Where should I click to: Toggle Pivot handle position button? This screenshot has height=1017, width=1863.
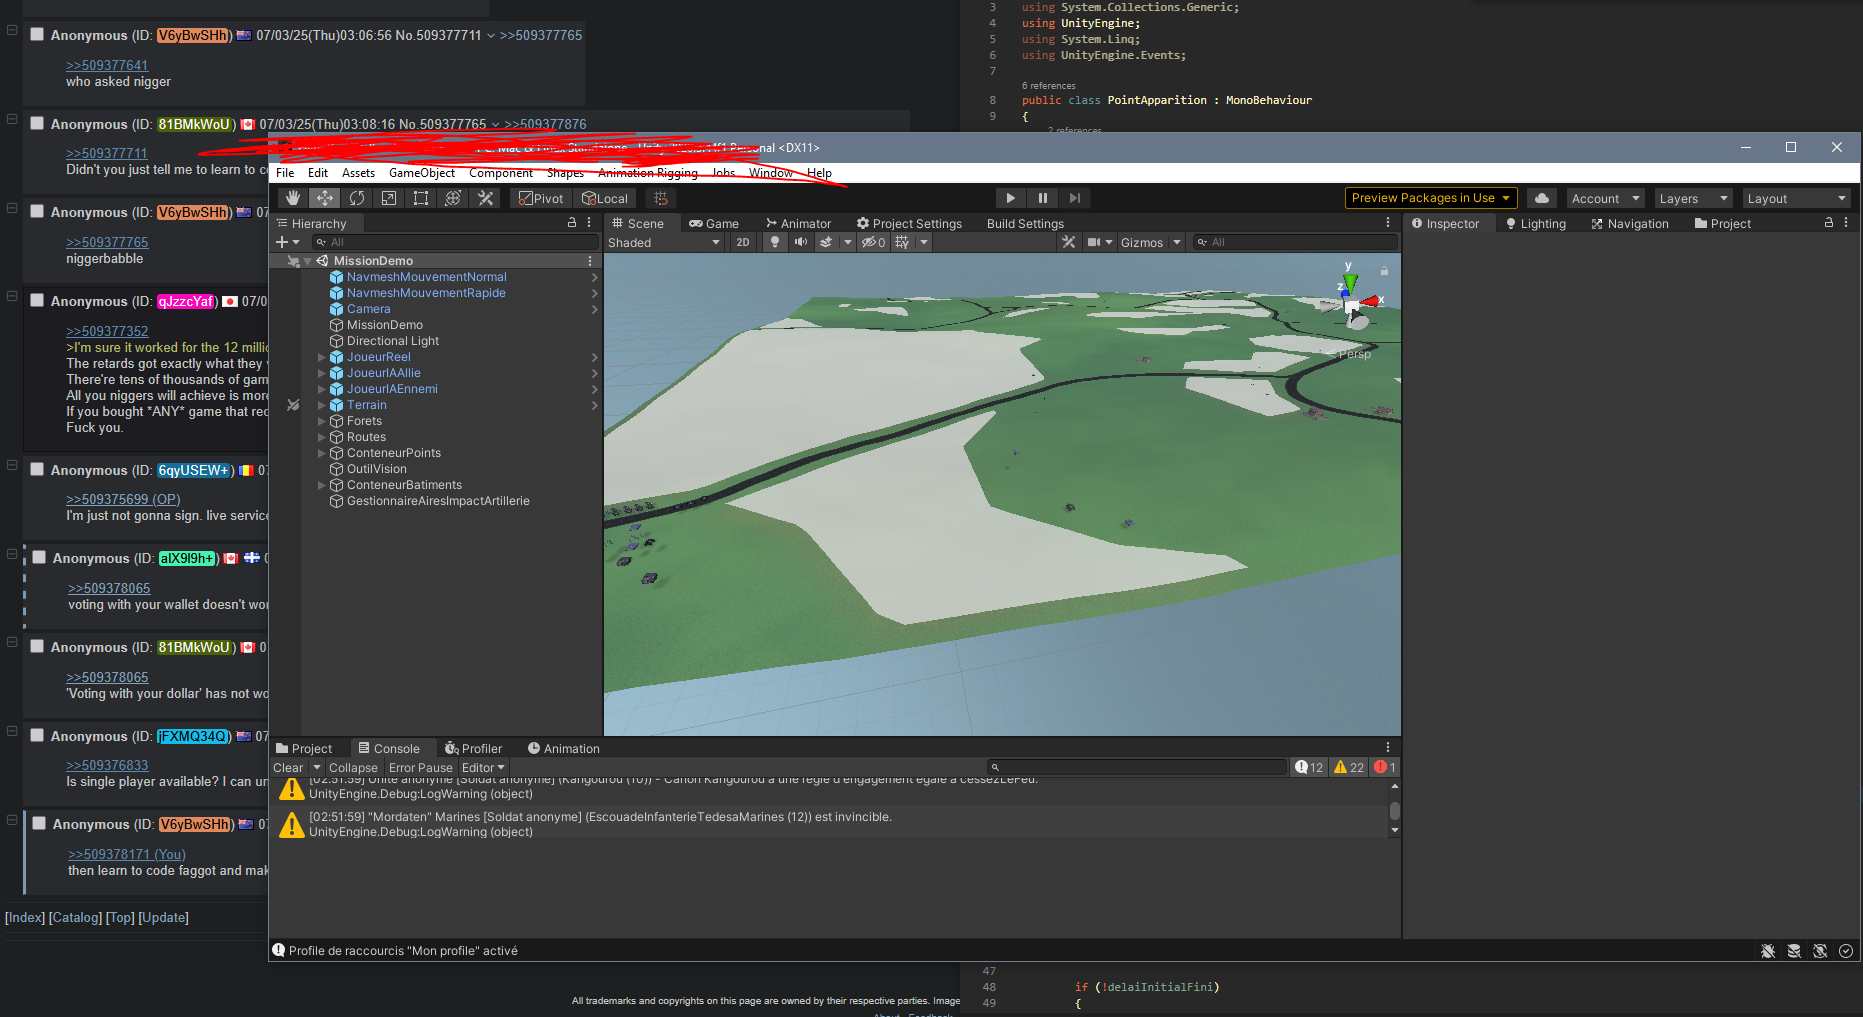pos(541,198)
